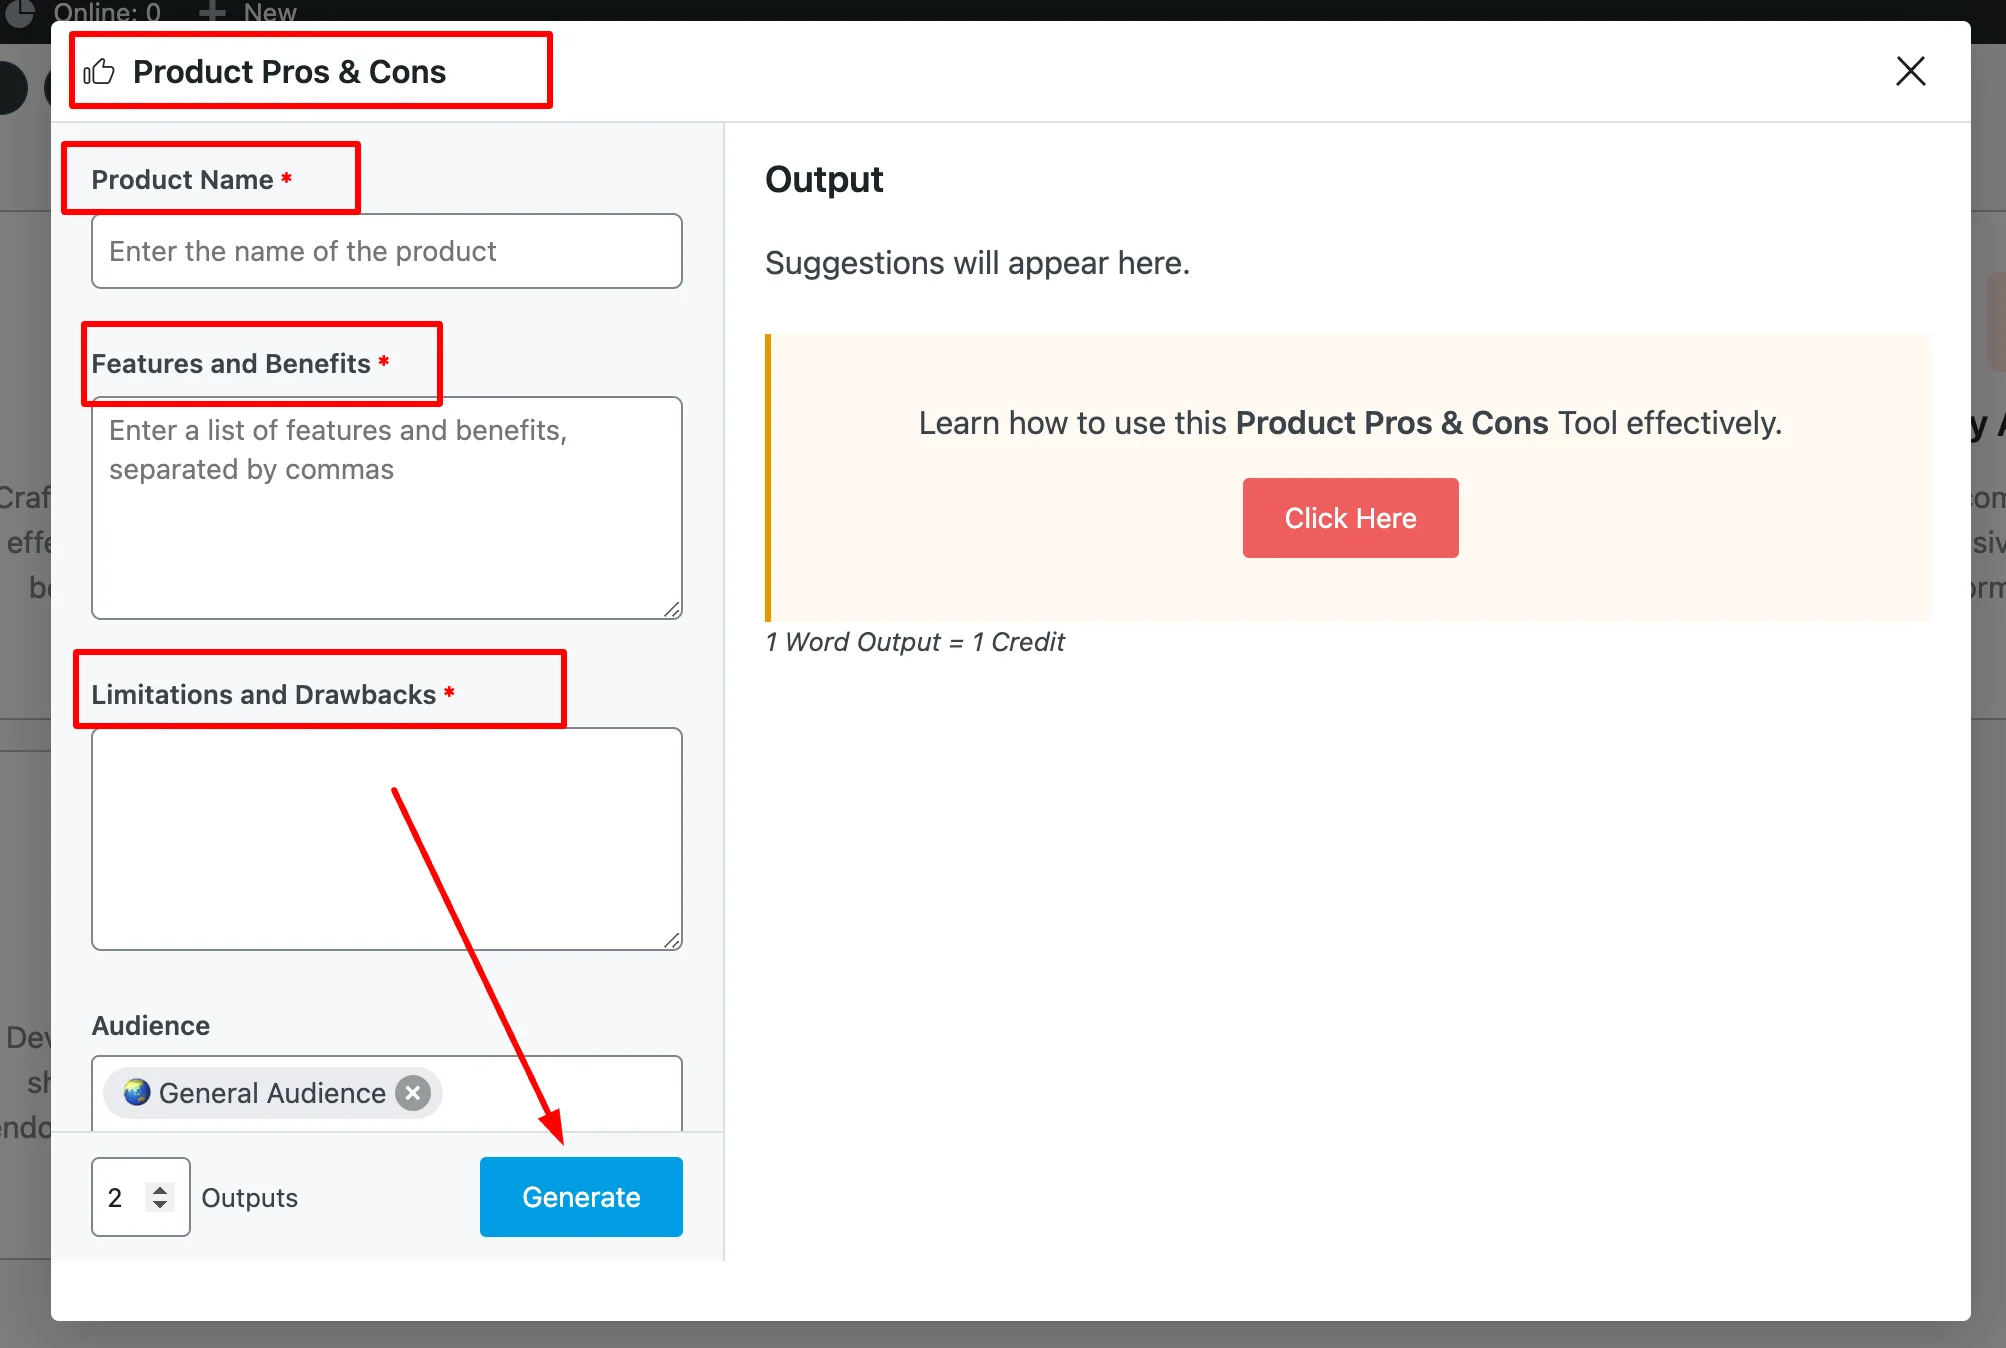
Task: Click the General Audience tag label
Action: (x=272, y=1093)
